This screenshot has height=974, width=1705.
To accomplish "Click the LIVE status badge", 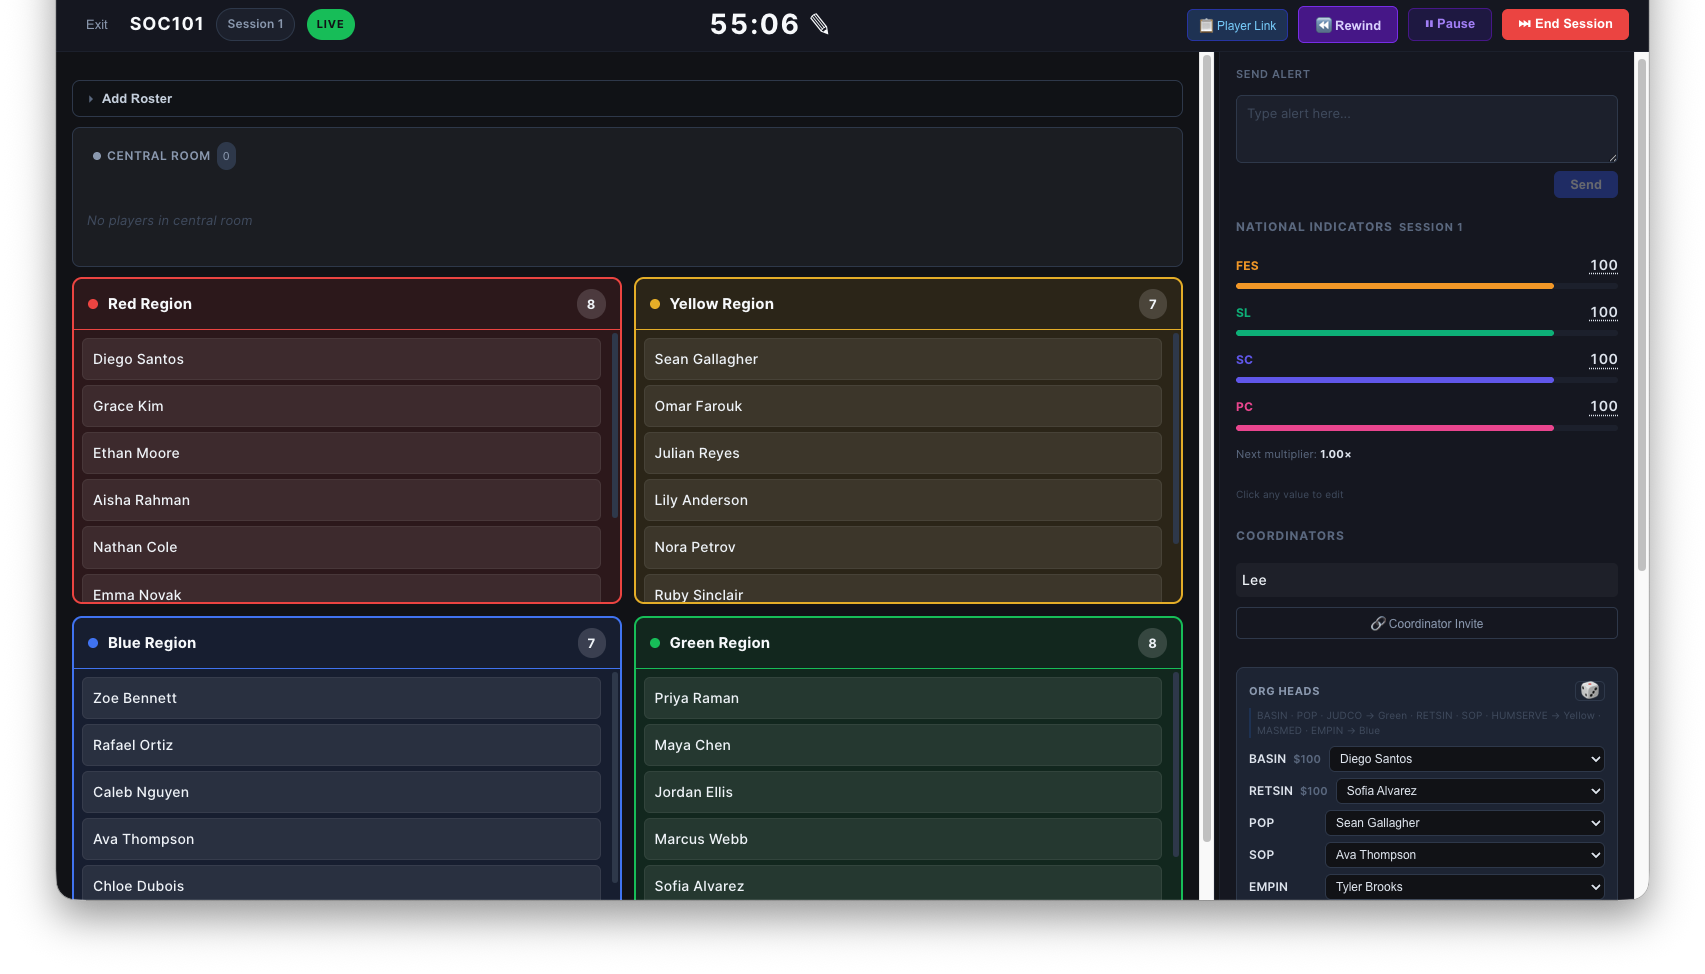I will coord(330,24).
